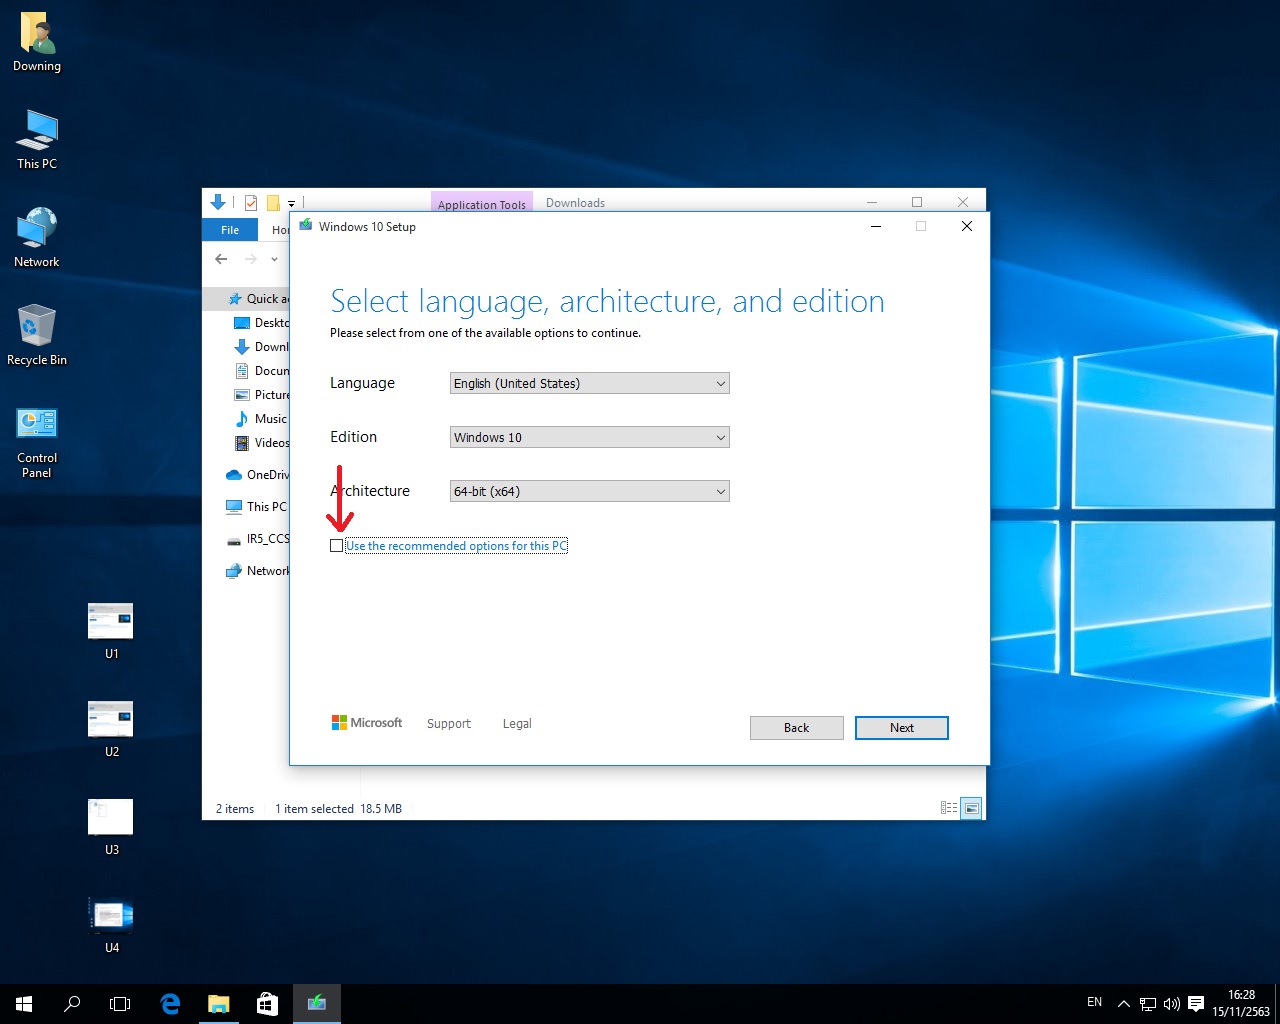Select Music in Explorer sidebar
1280x1024 pixels.
click(262, 419)
